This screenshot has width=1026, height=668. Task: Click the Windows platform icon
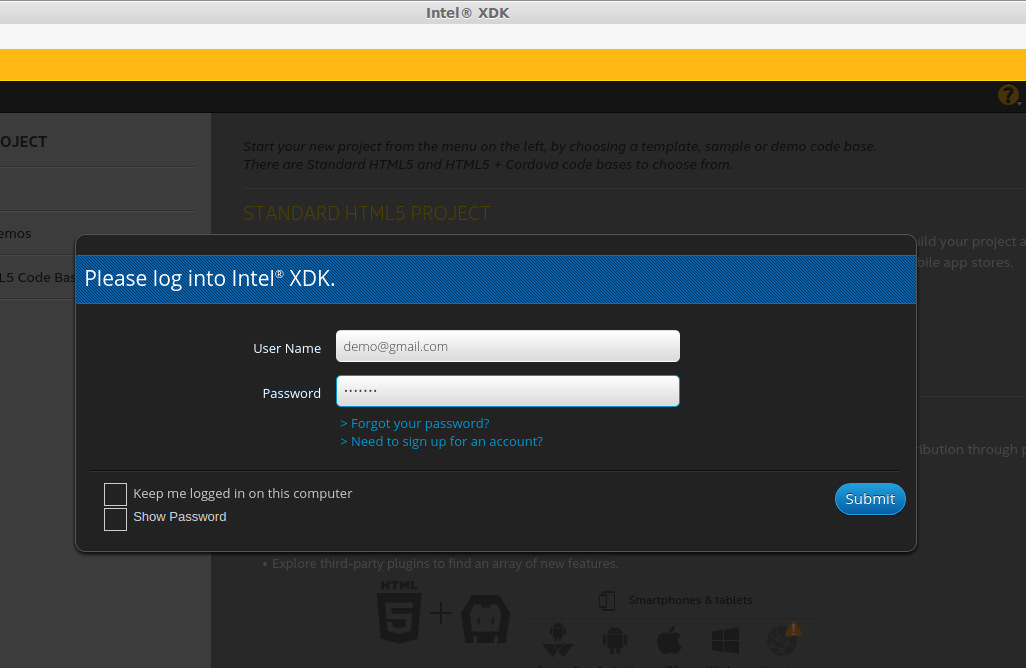point(725,641)
